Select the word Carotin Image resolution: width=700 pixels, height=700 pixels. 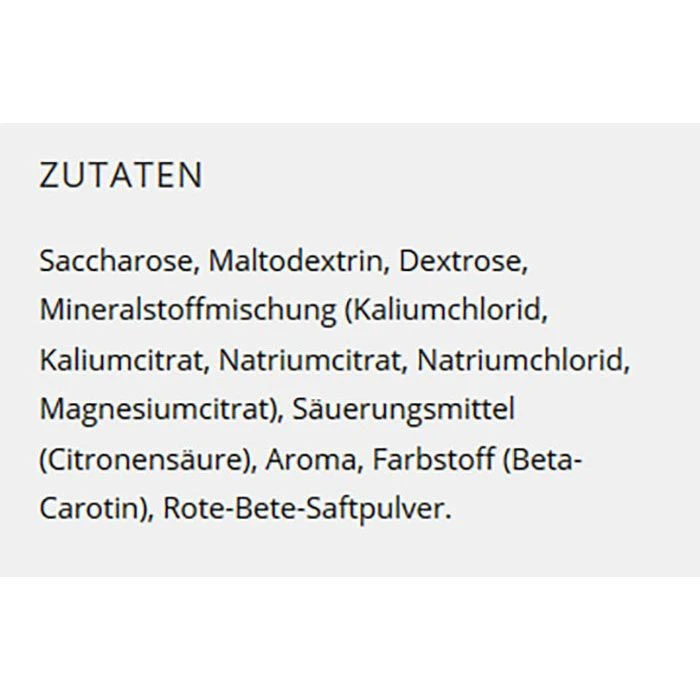click(x=93, y=507)
